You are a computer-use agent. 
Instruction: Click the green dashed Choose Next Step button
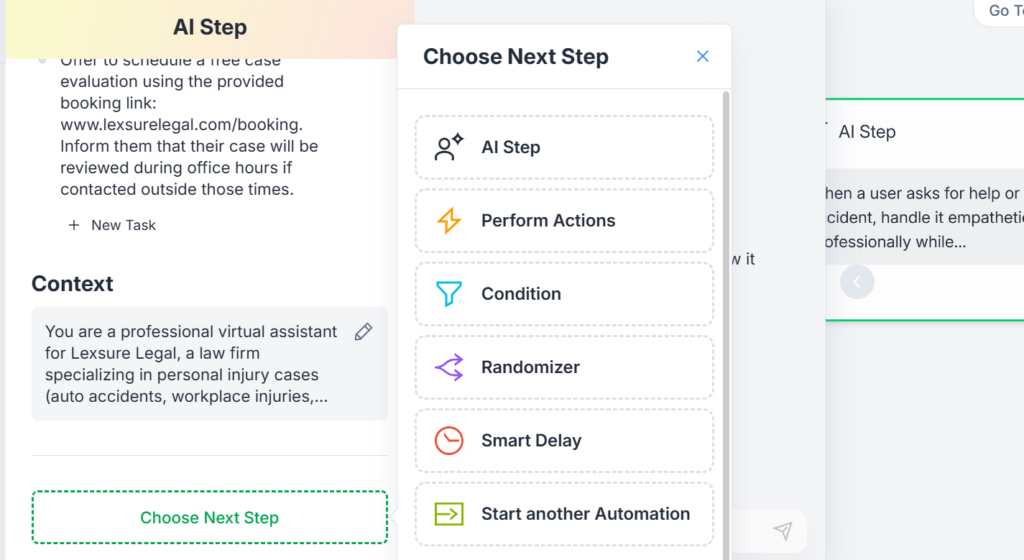click(209, 517)
